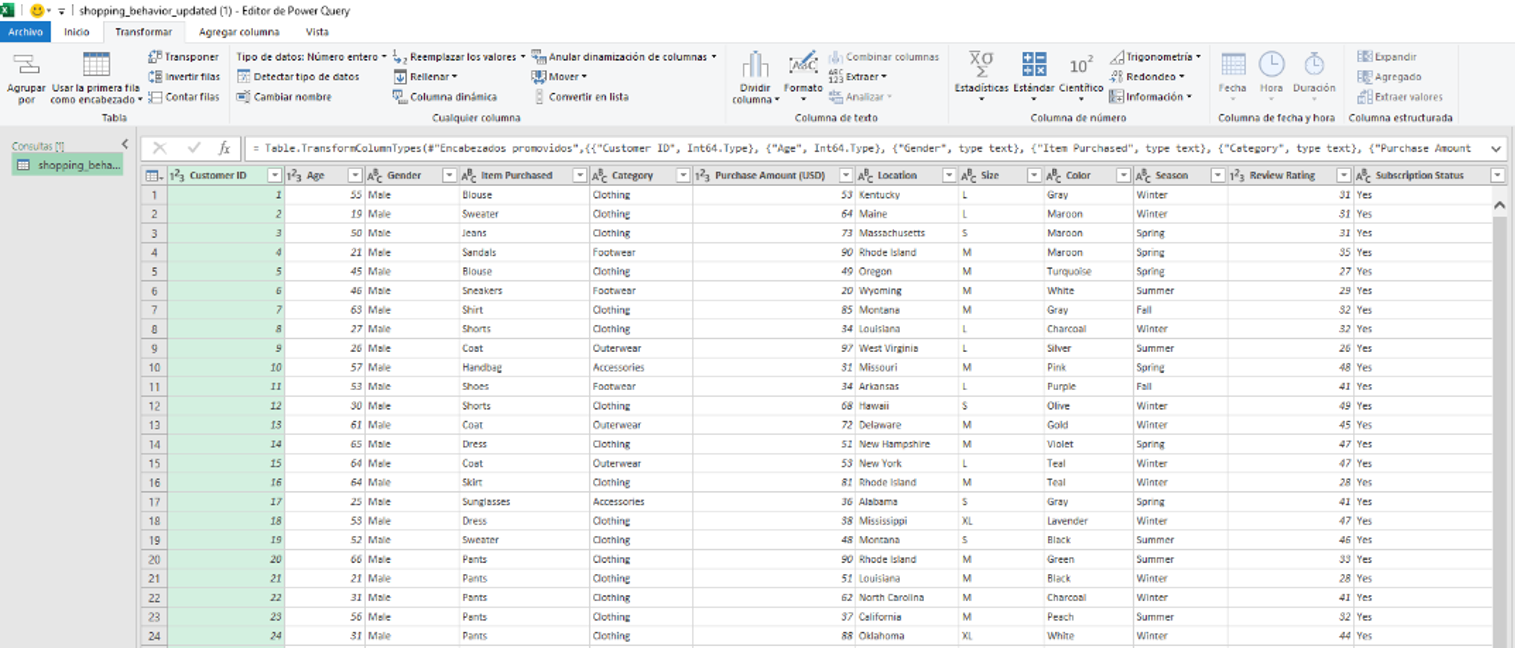Collapse the Consultas pane
The height and width of the screenshot is (648, 1515).
pyautogui.click(x=124, y=145)
